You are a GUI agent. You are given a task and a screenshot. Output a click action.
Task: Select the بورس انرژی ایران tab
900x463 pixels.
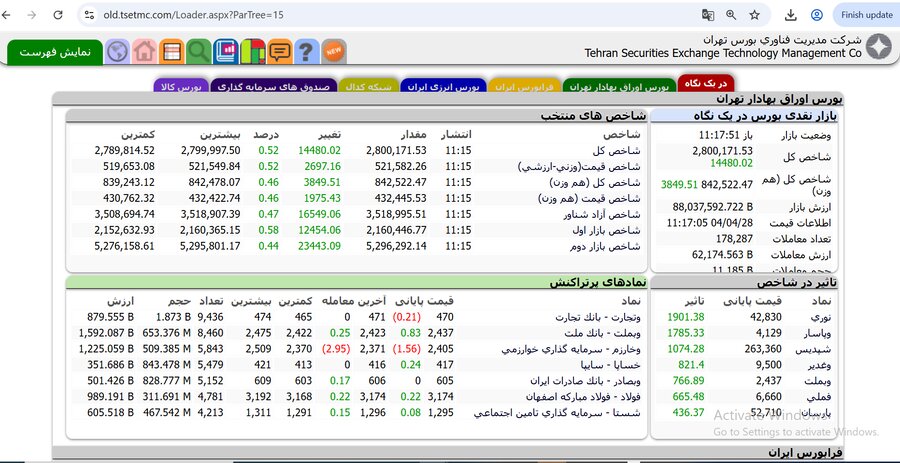[443, 86]
